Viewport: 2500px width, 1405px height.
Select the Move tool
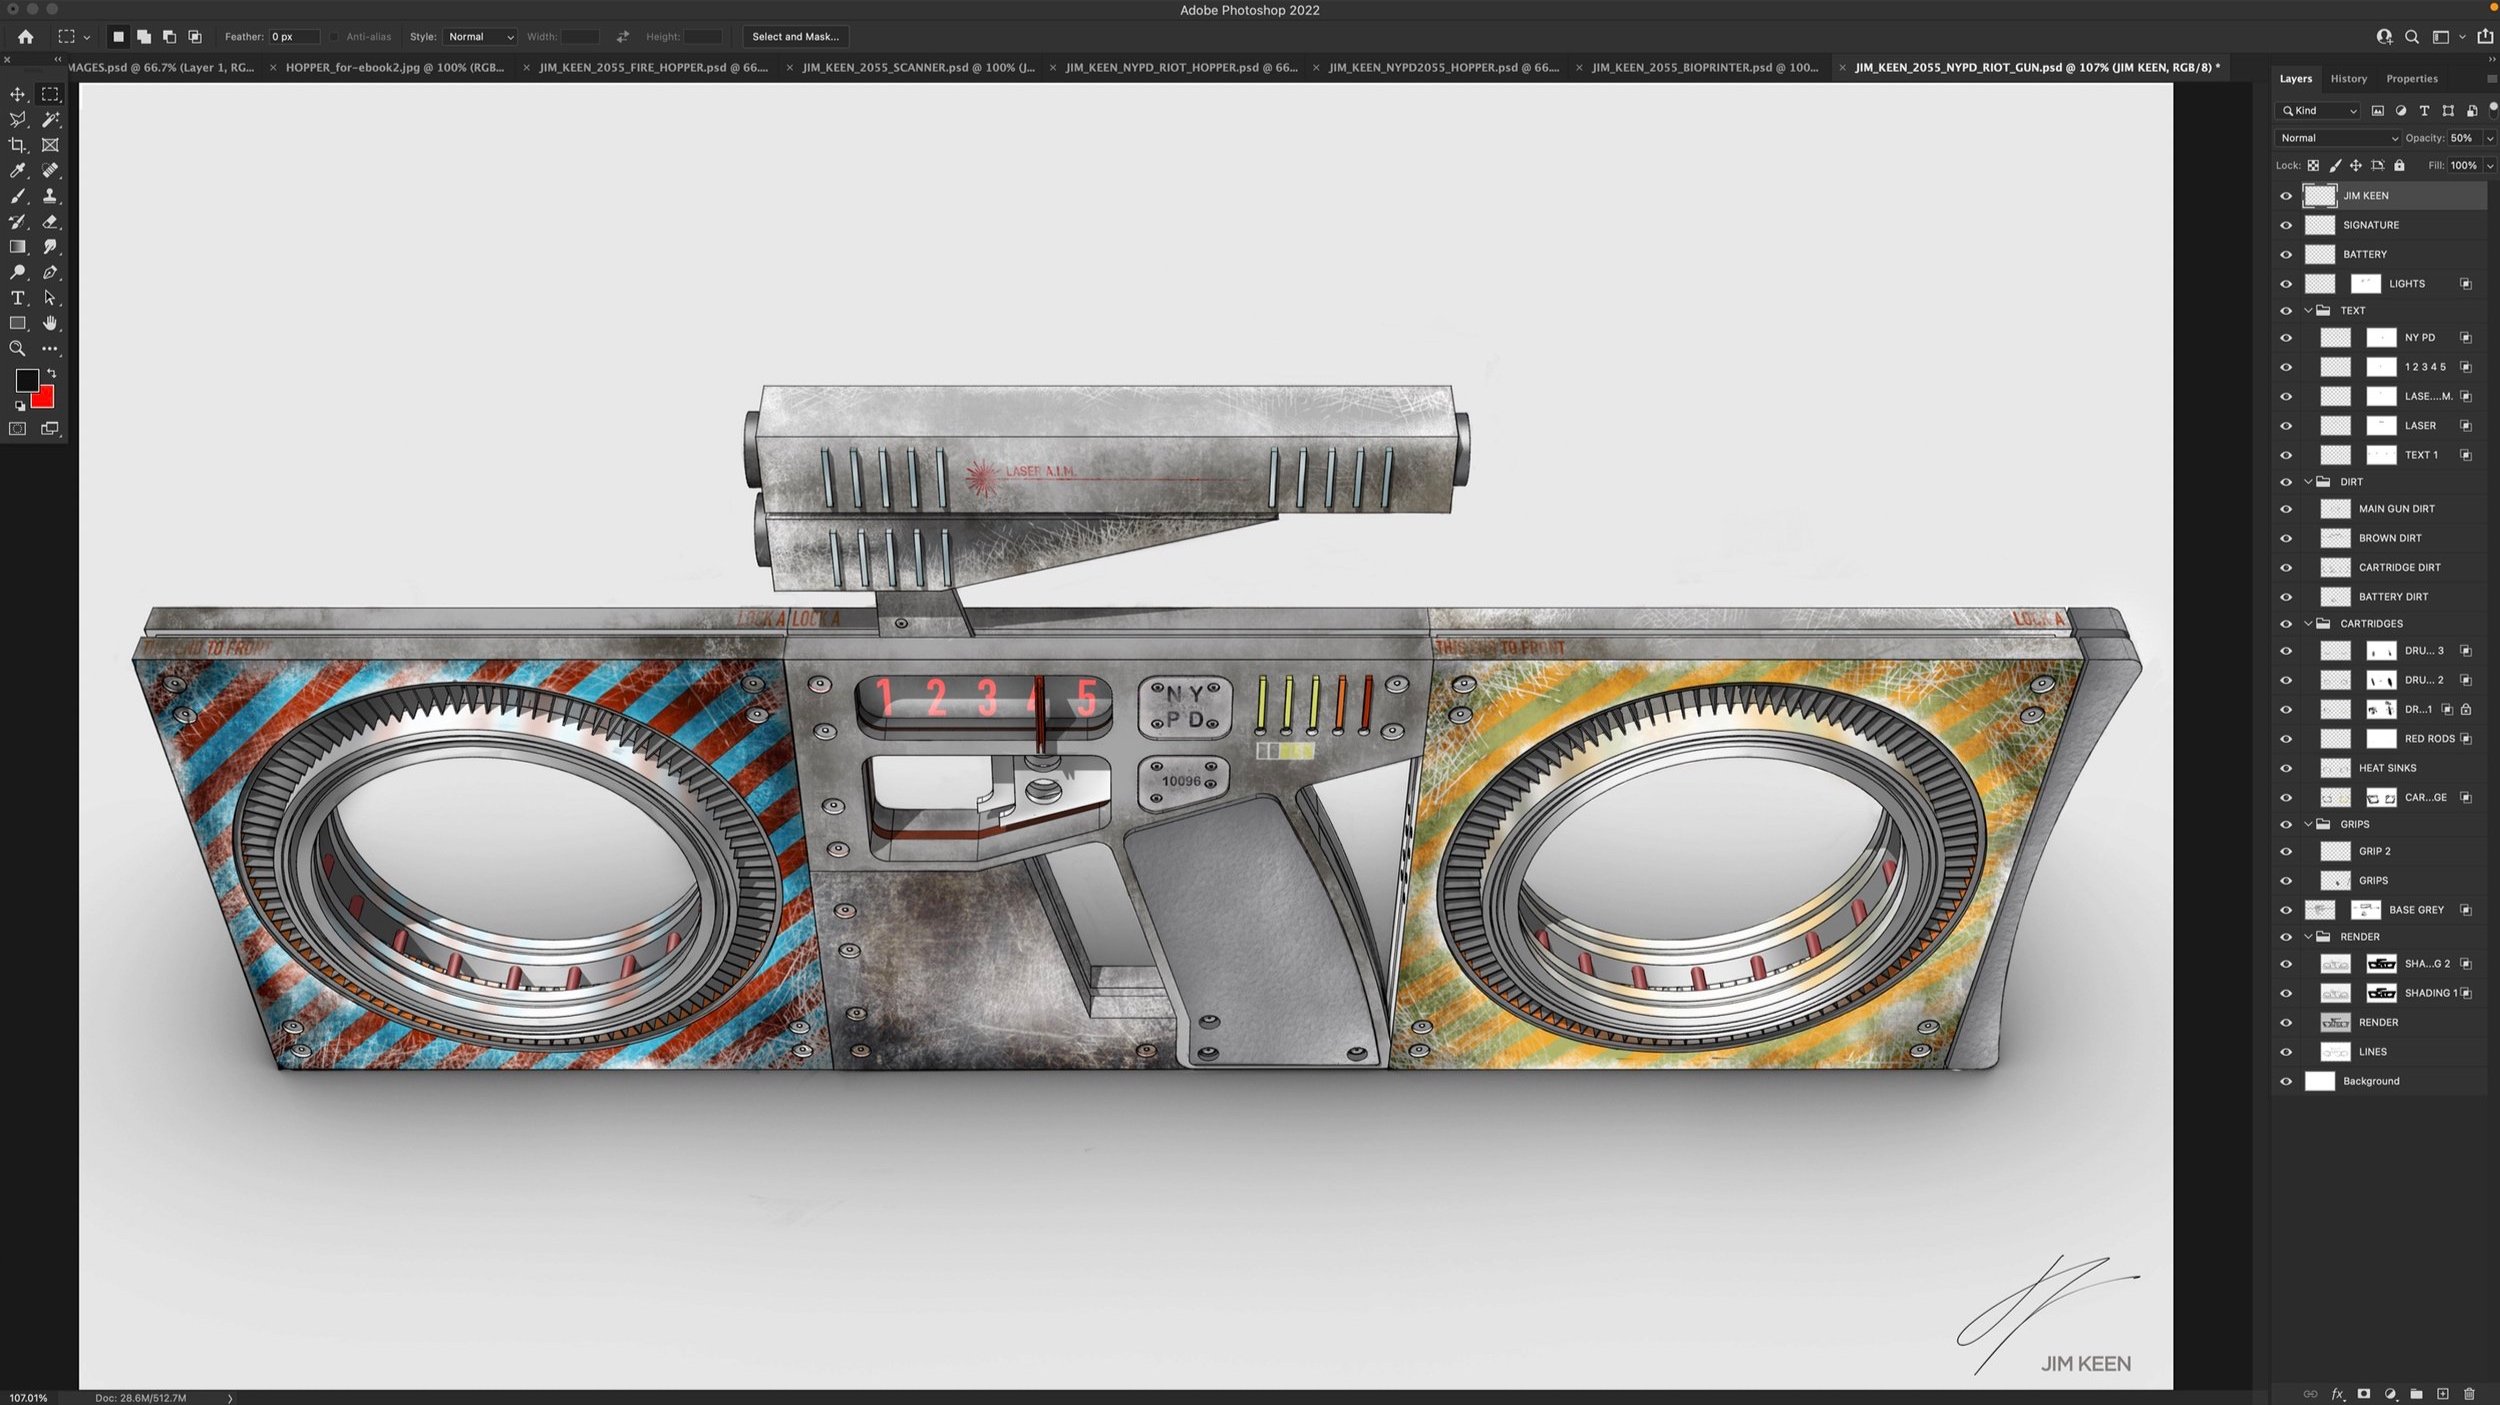point(17,94)
